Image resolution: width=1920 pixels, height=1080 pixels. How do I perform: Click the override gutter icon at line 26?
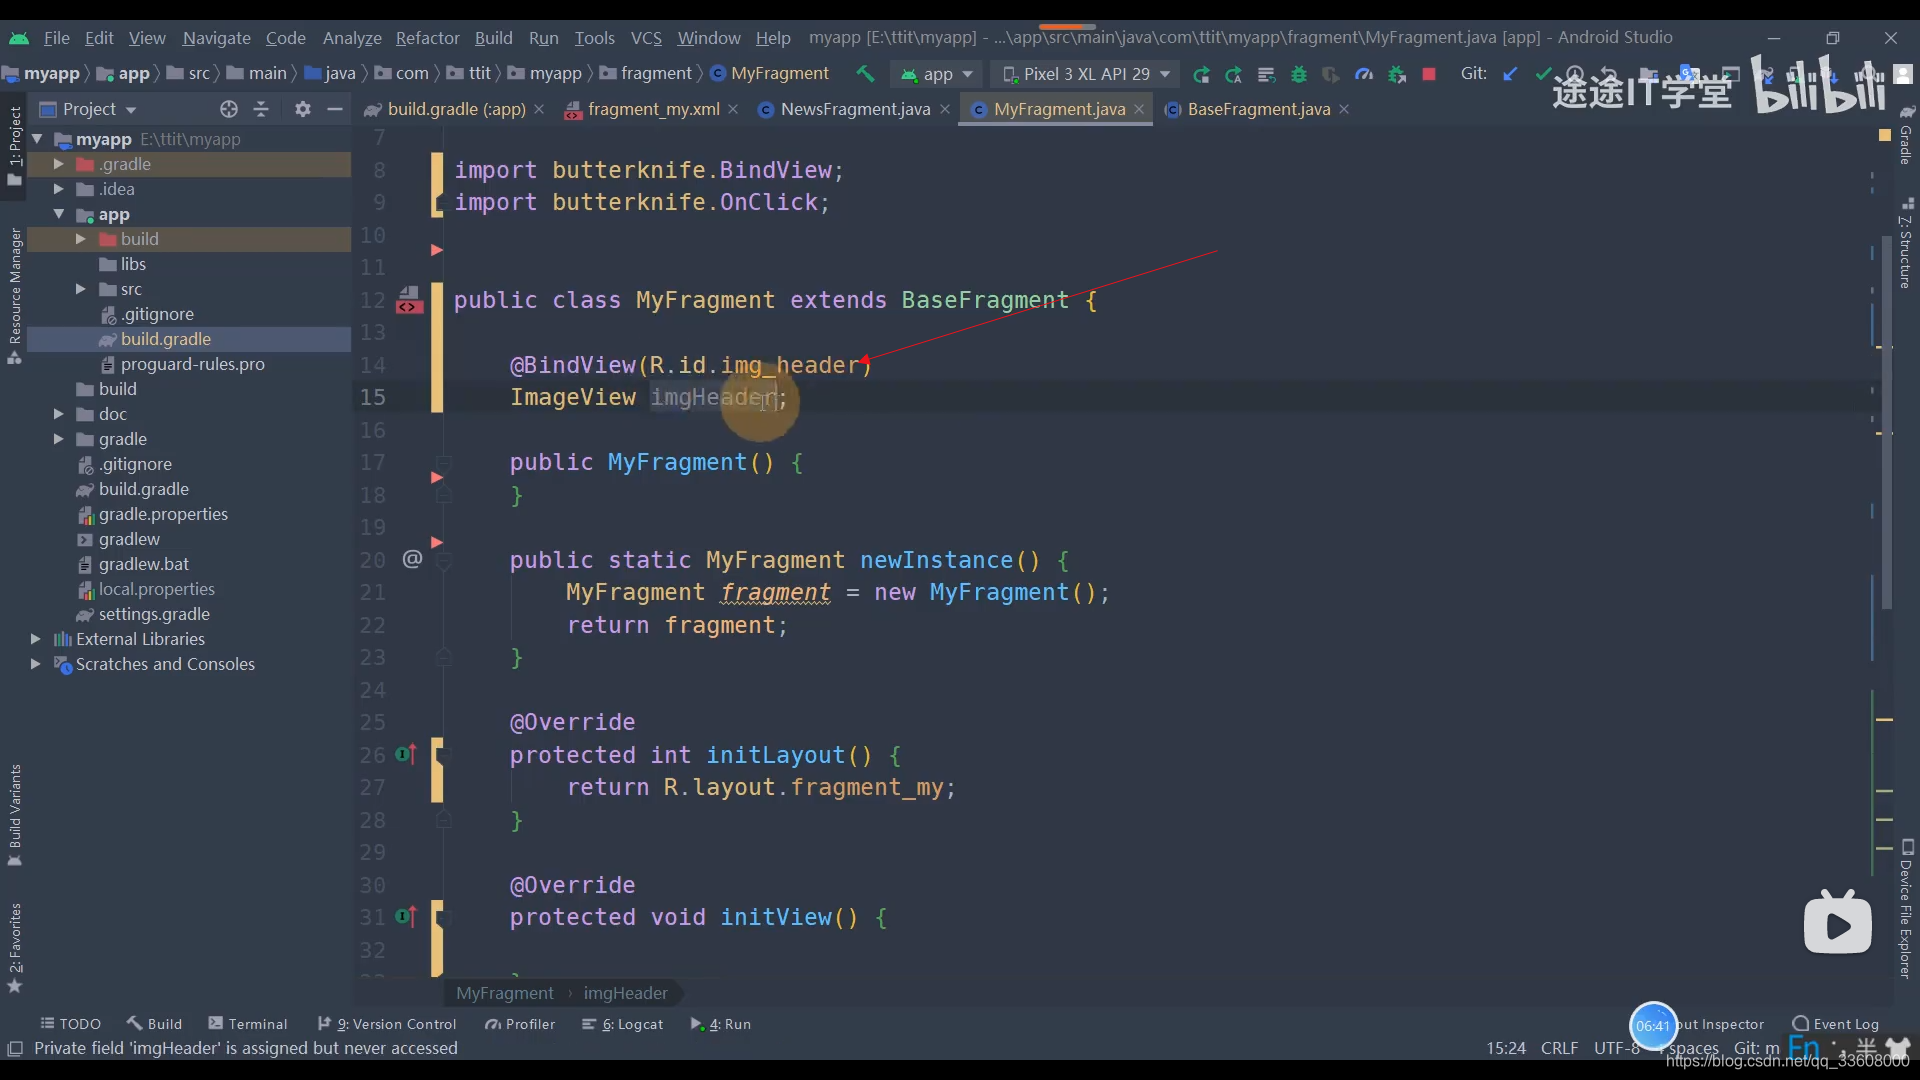tap(406, 754)
